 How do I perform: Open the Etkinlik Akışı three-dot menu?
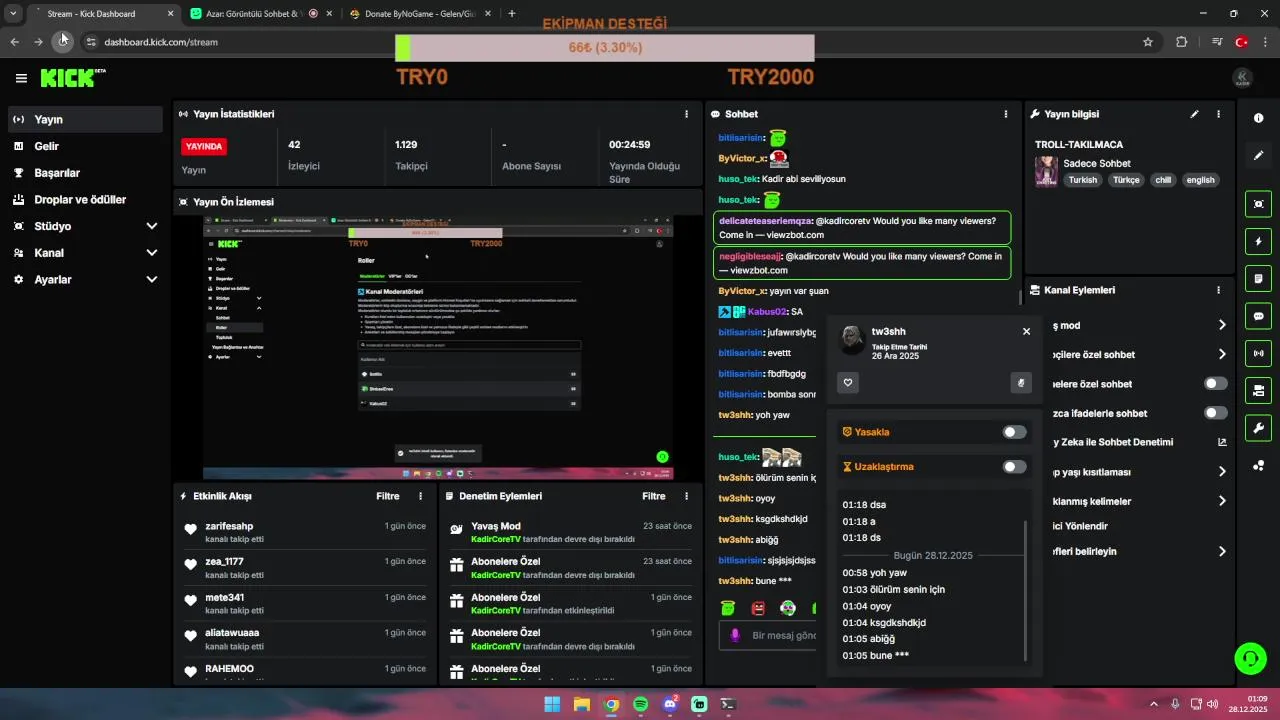pos(420,496)
